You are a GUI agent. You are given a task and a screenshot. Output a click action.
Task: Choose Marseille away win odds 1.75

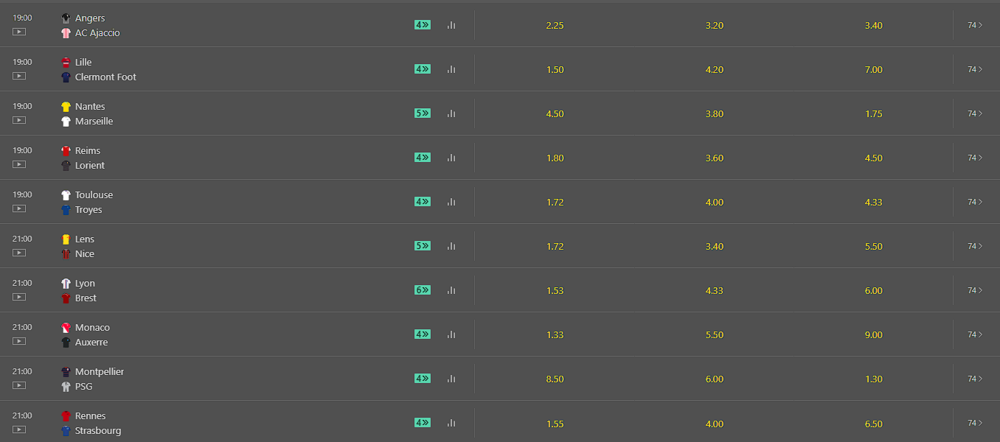pos(873,113)
